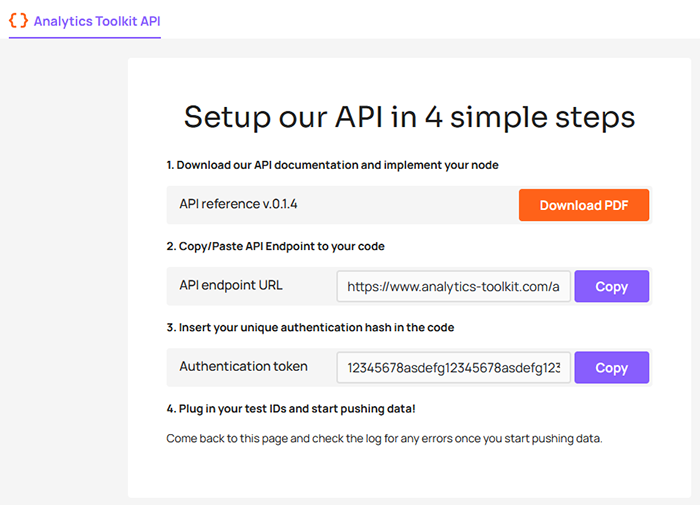This screenshot has height=505, width=700.
Task: Click step 3 'Insert your unique authentication hash' text
Action: tap(310, 328)
